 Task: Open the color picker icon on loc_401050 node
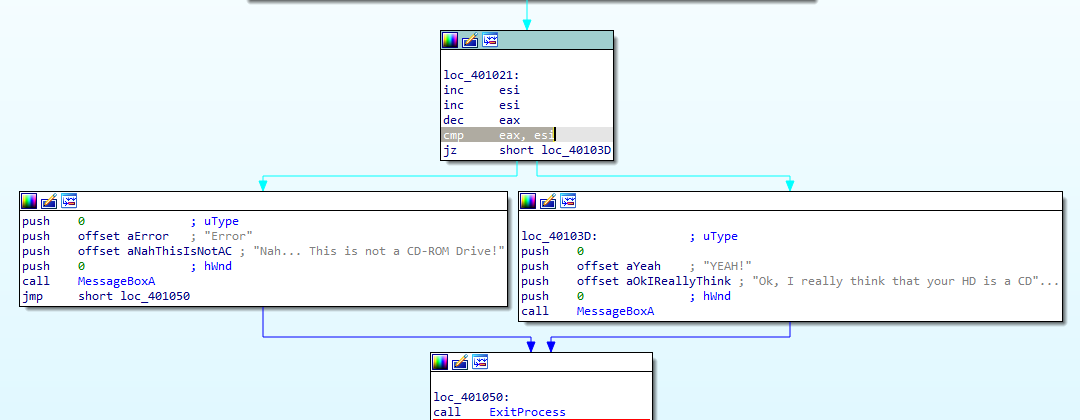pyautogui.click(x=440, y=362)
